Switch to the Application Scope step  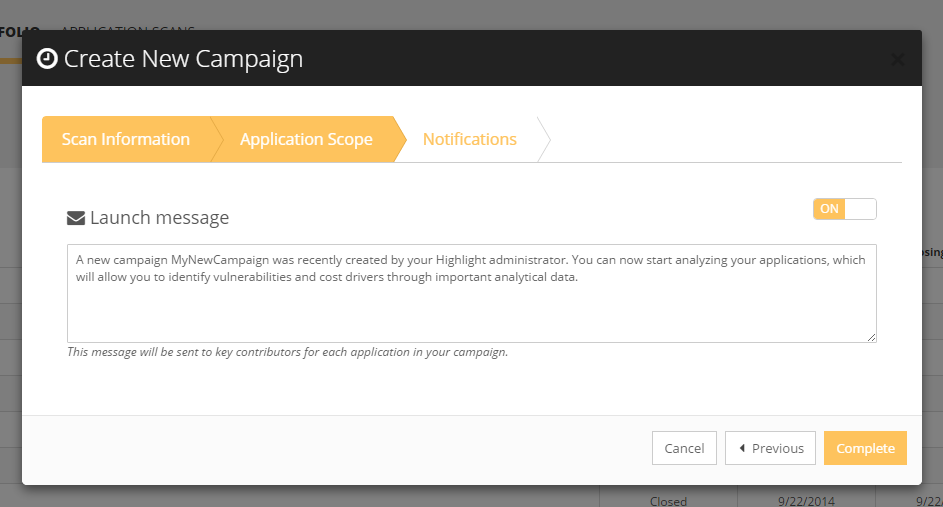click(306, 139)
